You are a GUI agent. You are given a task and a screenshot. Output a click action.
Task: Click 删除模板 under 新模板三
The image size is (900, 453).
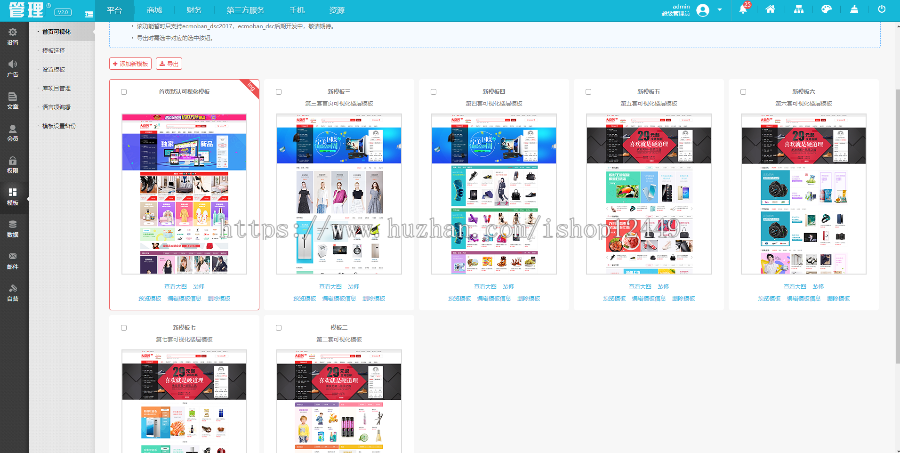(374, 299)
